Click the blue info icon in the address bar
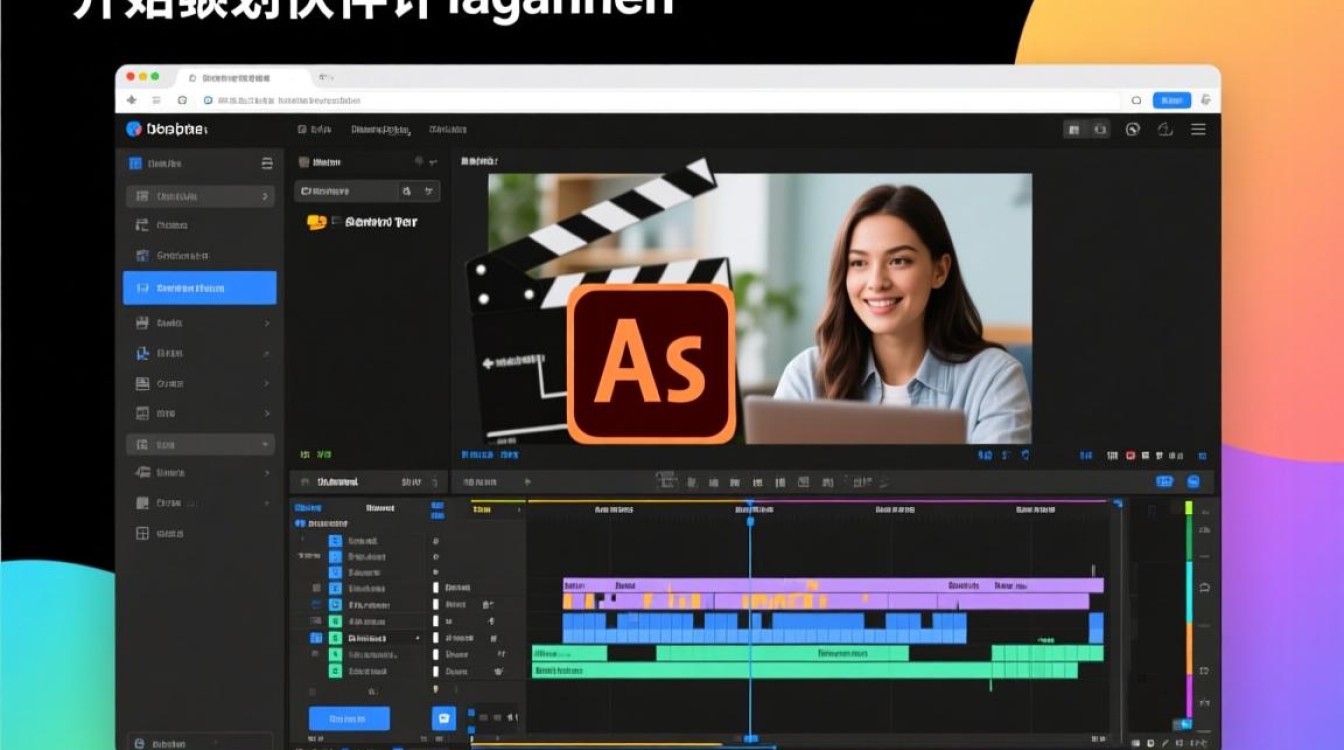Screen dimensions: 1344x750 (208, 100)
